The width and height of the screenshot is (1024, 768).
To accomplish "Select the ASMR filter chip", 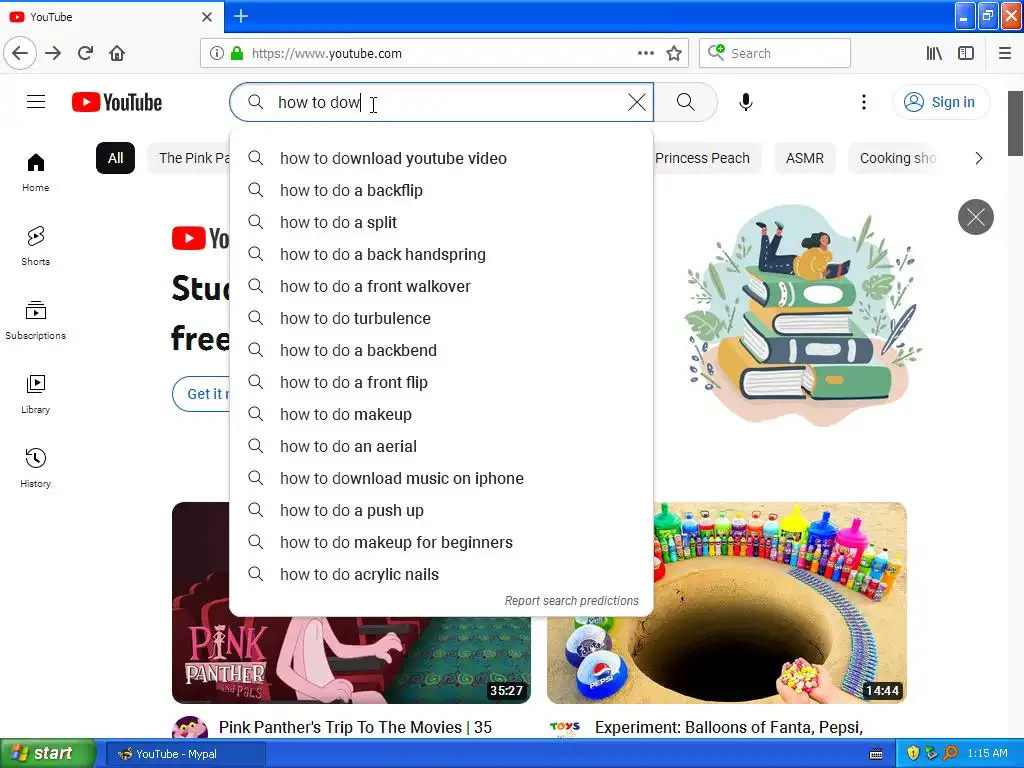I will click(805, 158).
